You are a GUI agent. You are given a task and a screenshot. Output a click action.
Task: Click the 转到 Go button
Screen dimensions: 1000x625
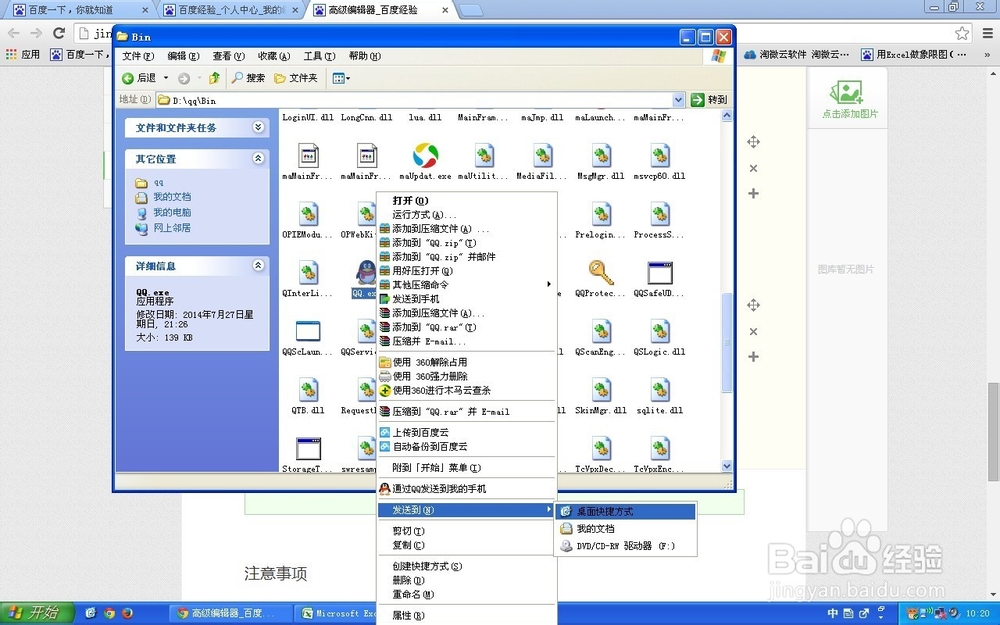click(709, 99)
